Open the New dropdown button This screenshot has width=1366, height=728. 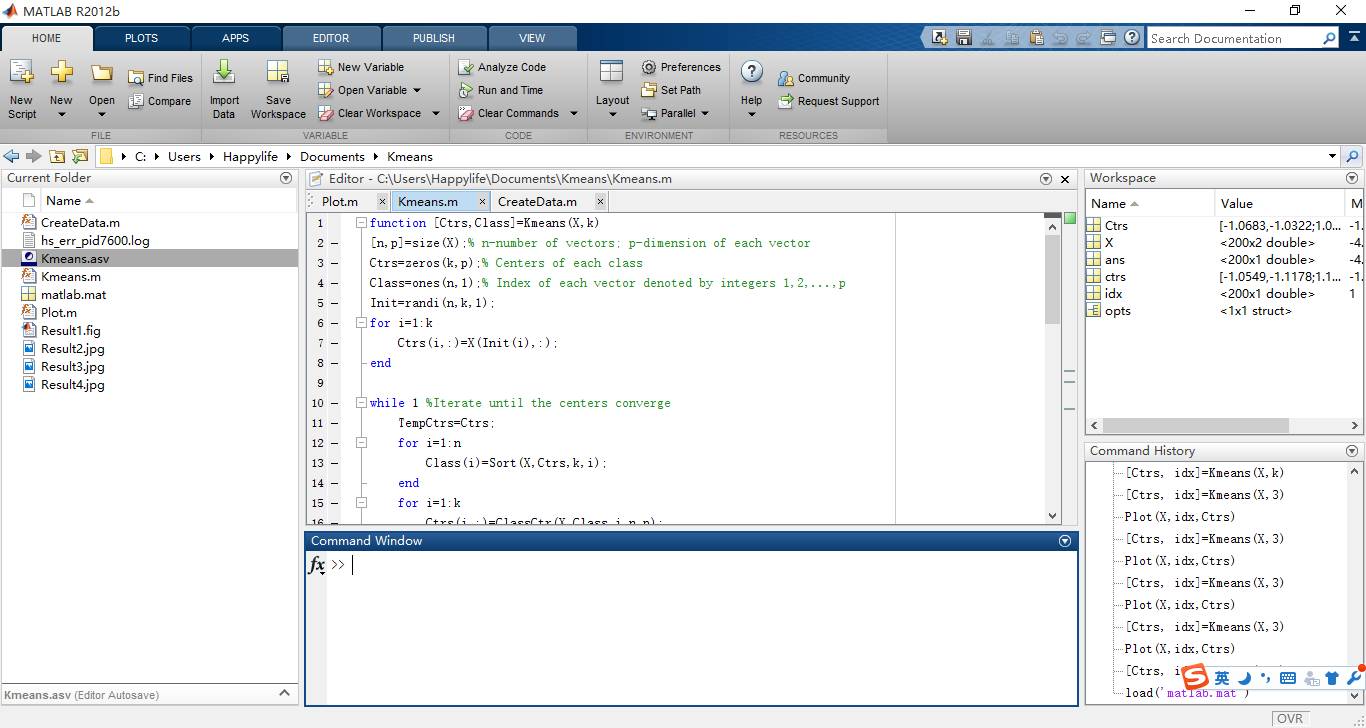click(x=61, y=88)
